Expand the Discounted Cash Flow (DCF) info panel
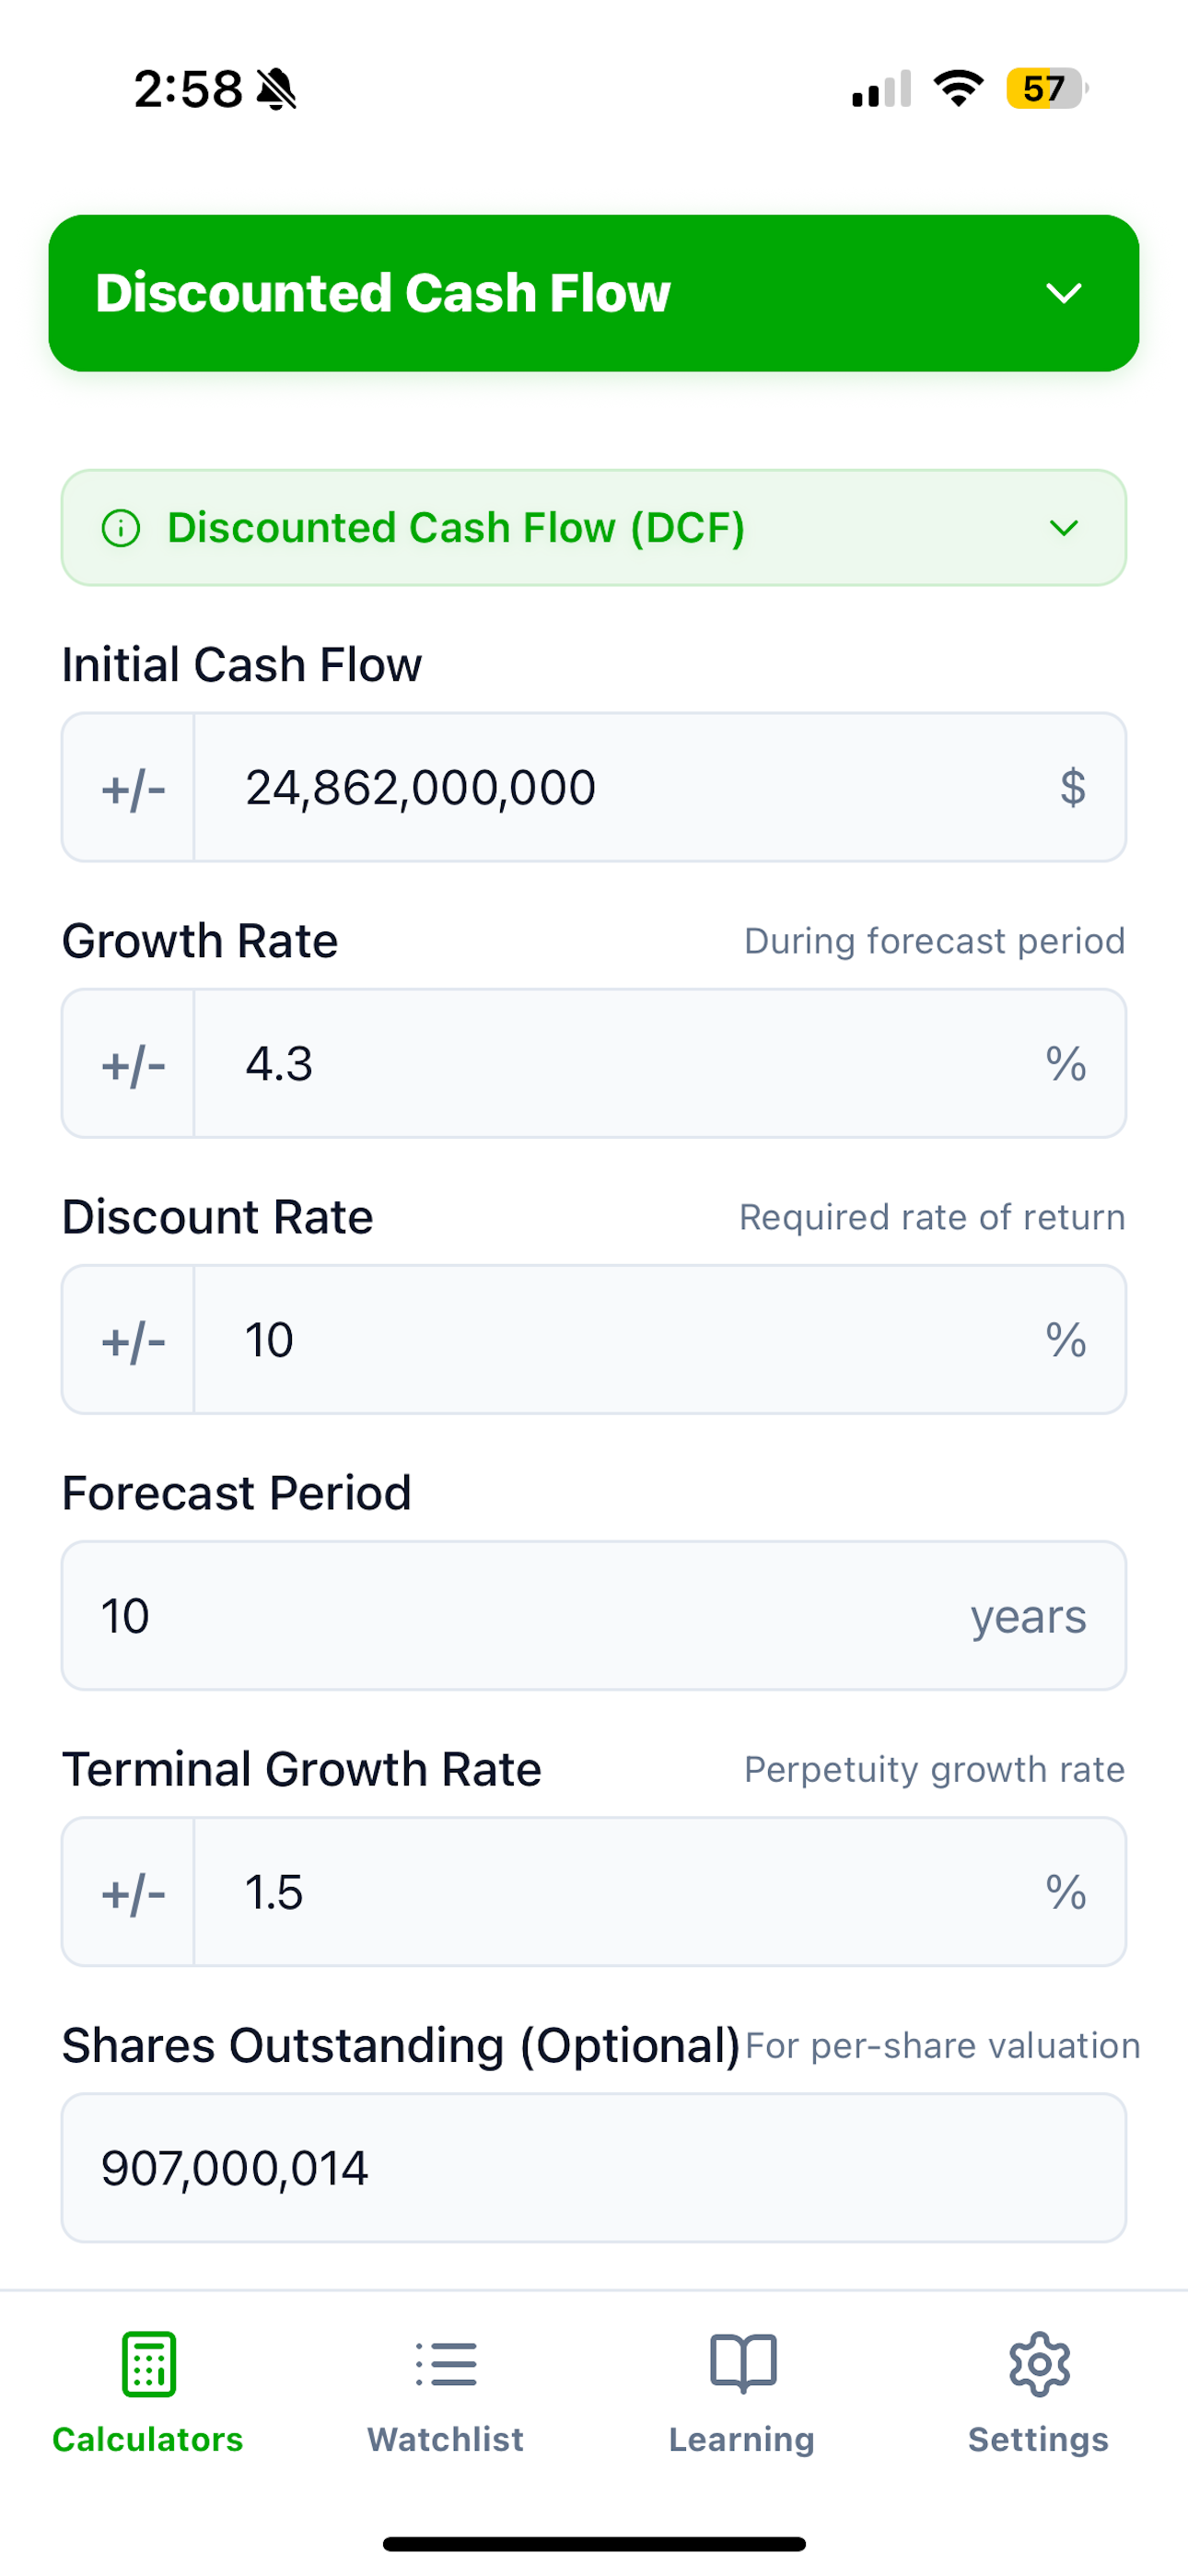The image size is (1188, 2576). [594, 528]
